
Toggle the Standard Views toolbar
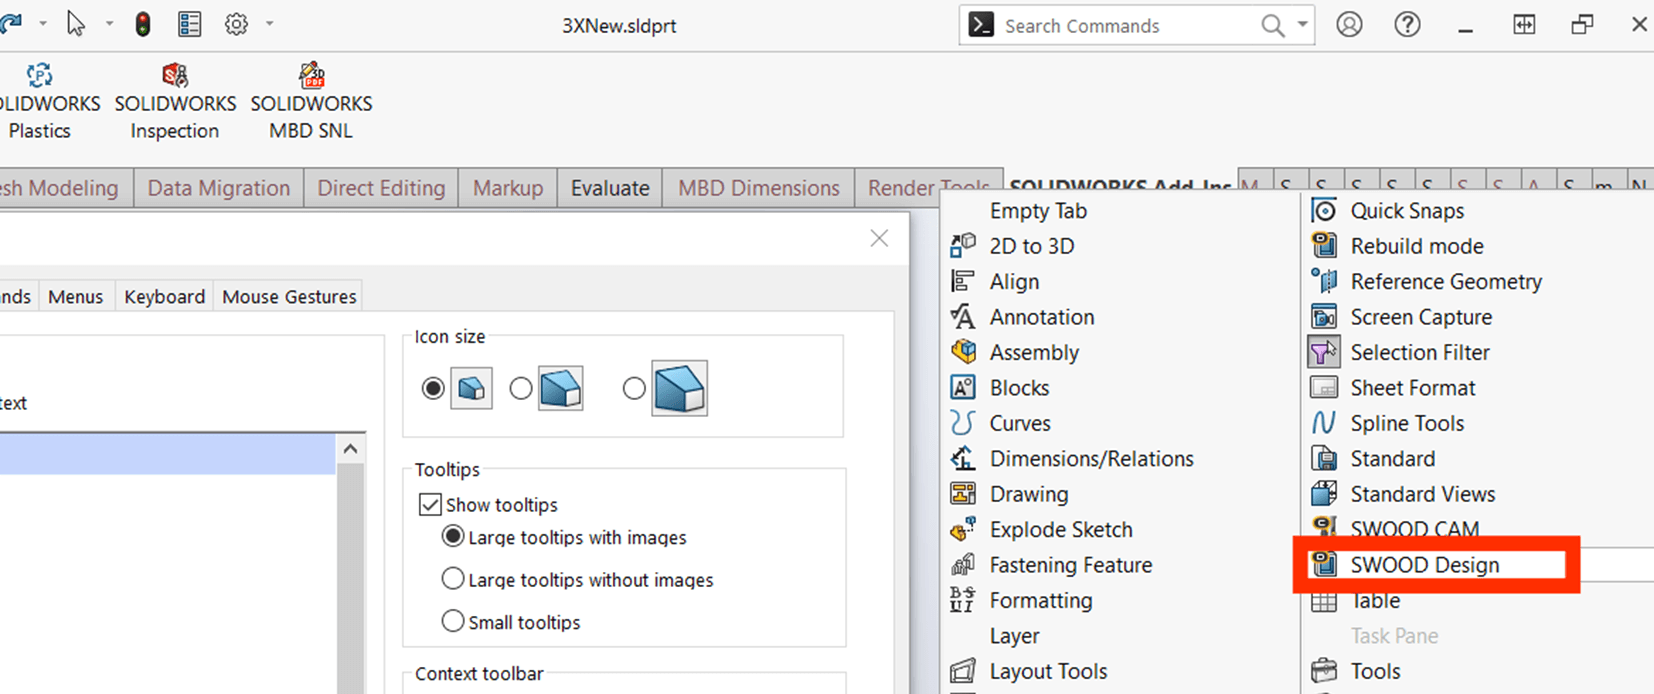coord(1422,494)
